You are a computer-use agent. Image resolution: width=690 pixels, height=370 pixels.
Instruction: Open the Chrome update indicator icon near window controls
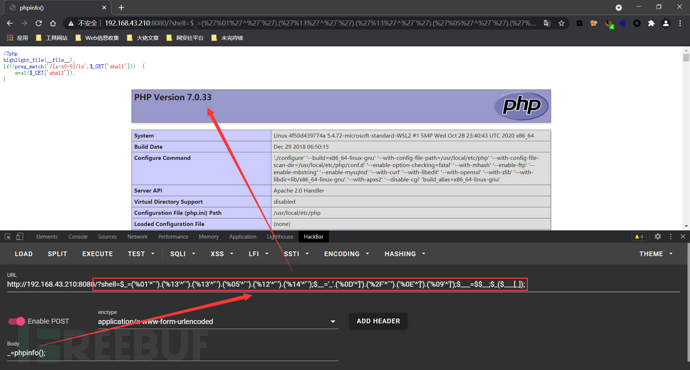[619, 7]
